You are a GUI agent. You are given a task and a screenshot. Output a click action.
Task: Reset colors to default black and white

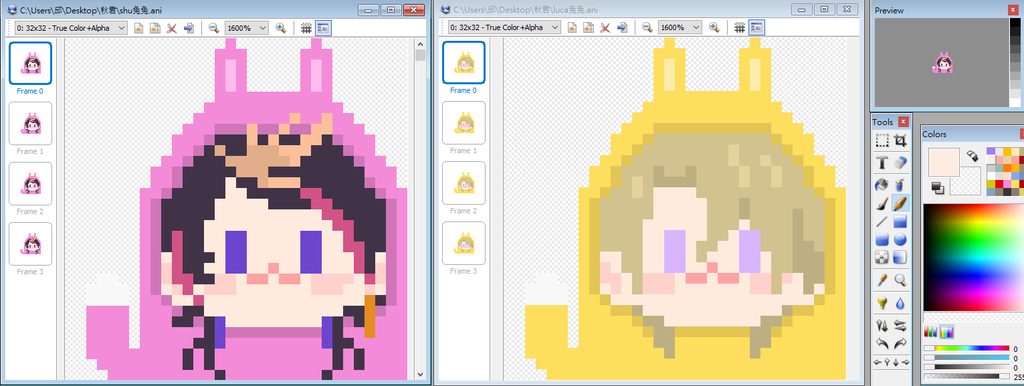tap(937, 188)
